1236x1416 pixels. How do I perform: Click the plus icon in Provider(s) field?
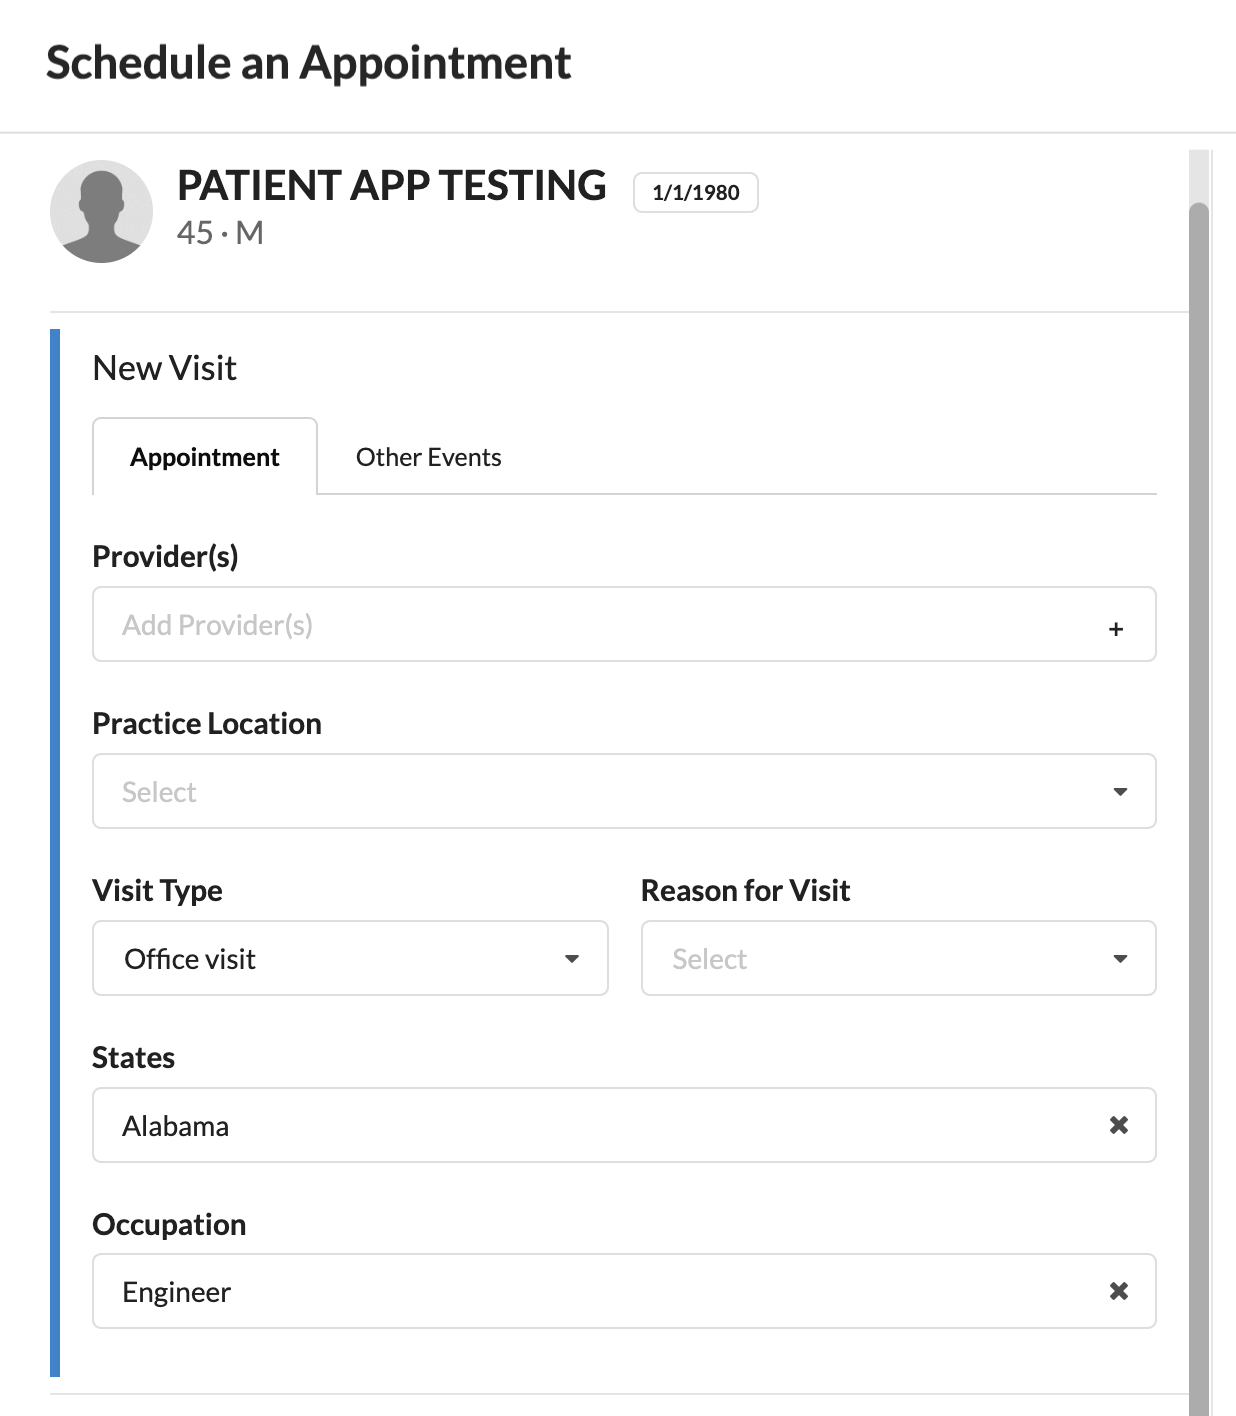1116,629
